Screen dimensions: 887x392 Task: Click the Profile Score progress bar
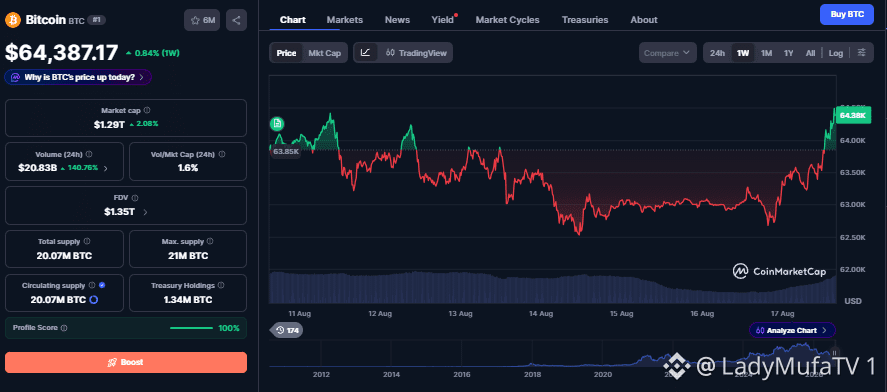(x=191, y=328)
